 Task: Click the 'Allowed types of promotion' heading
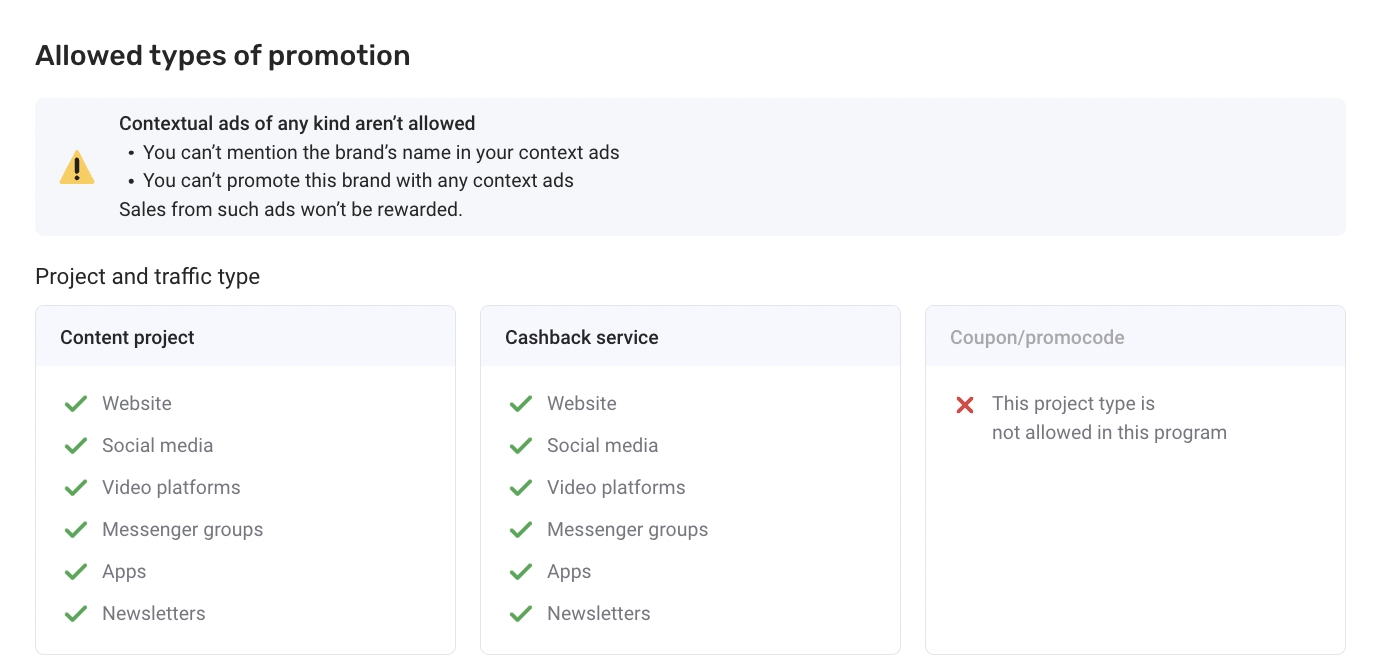click(222, 56)
